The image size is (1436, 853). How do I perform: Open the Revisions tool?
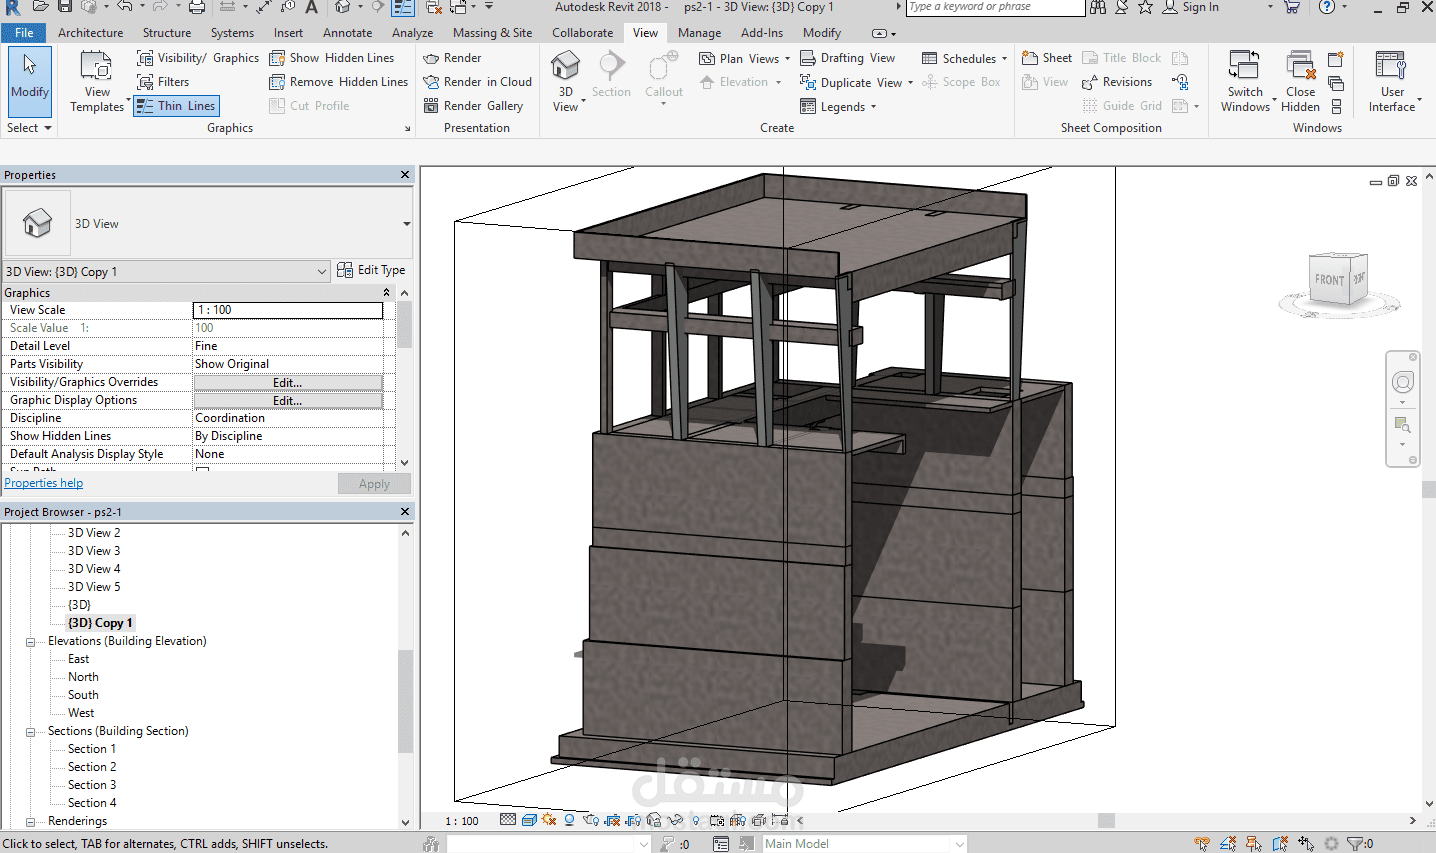click(x=1116, y=82)
